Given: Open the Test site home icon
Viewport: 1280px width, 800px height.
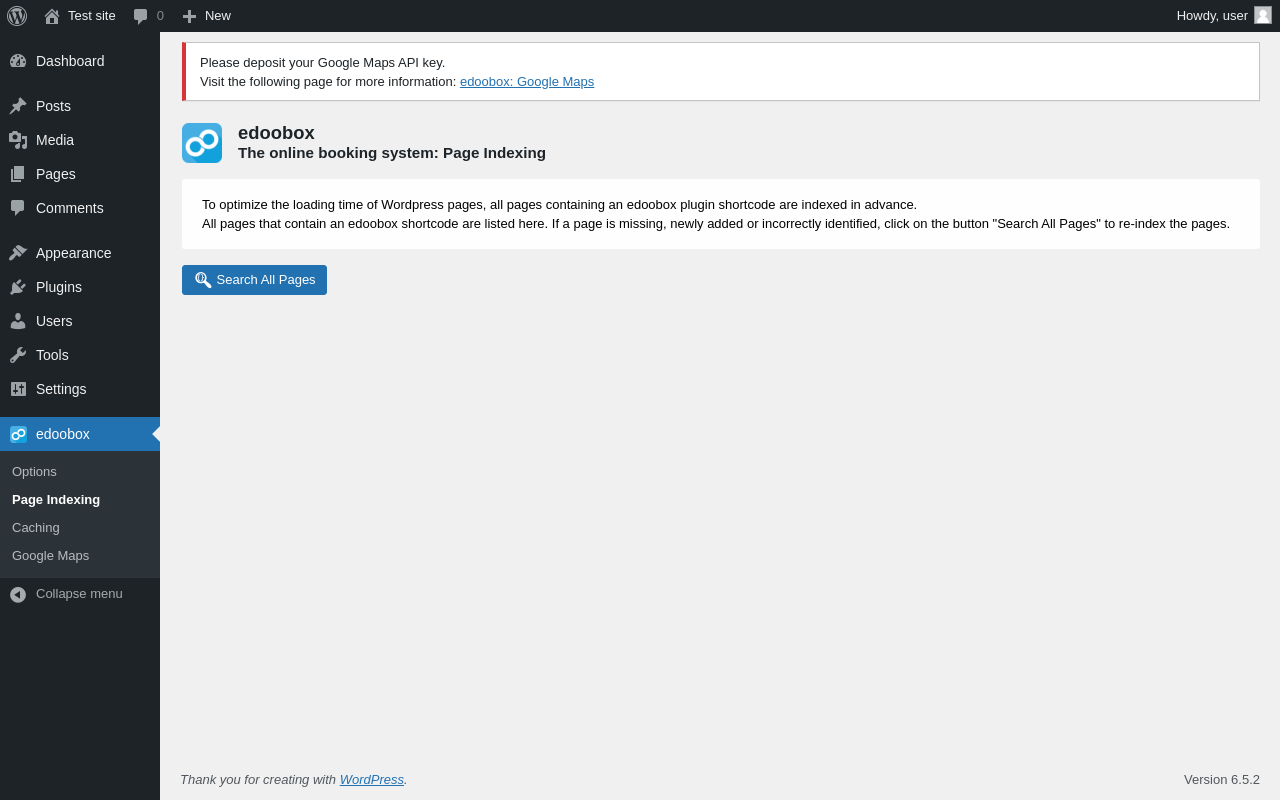Looking at the screenshot, I should (52, 16).
